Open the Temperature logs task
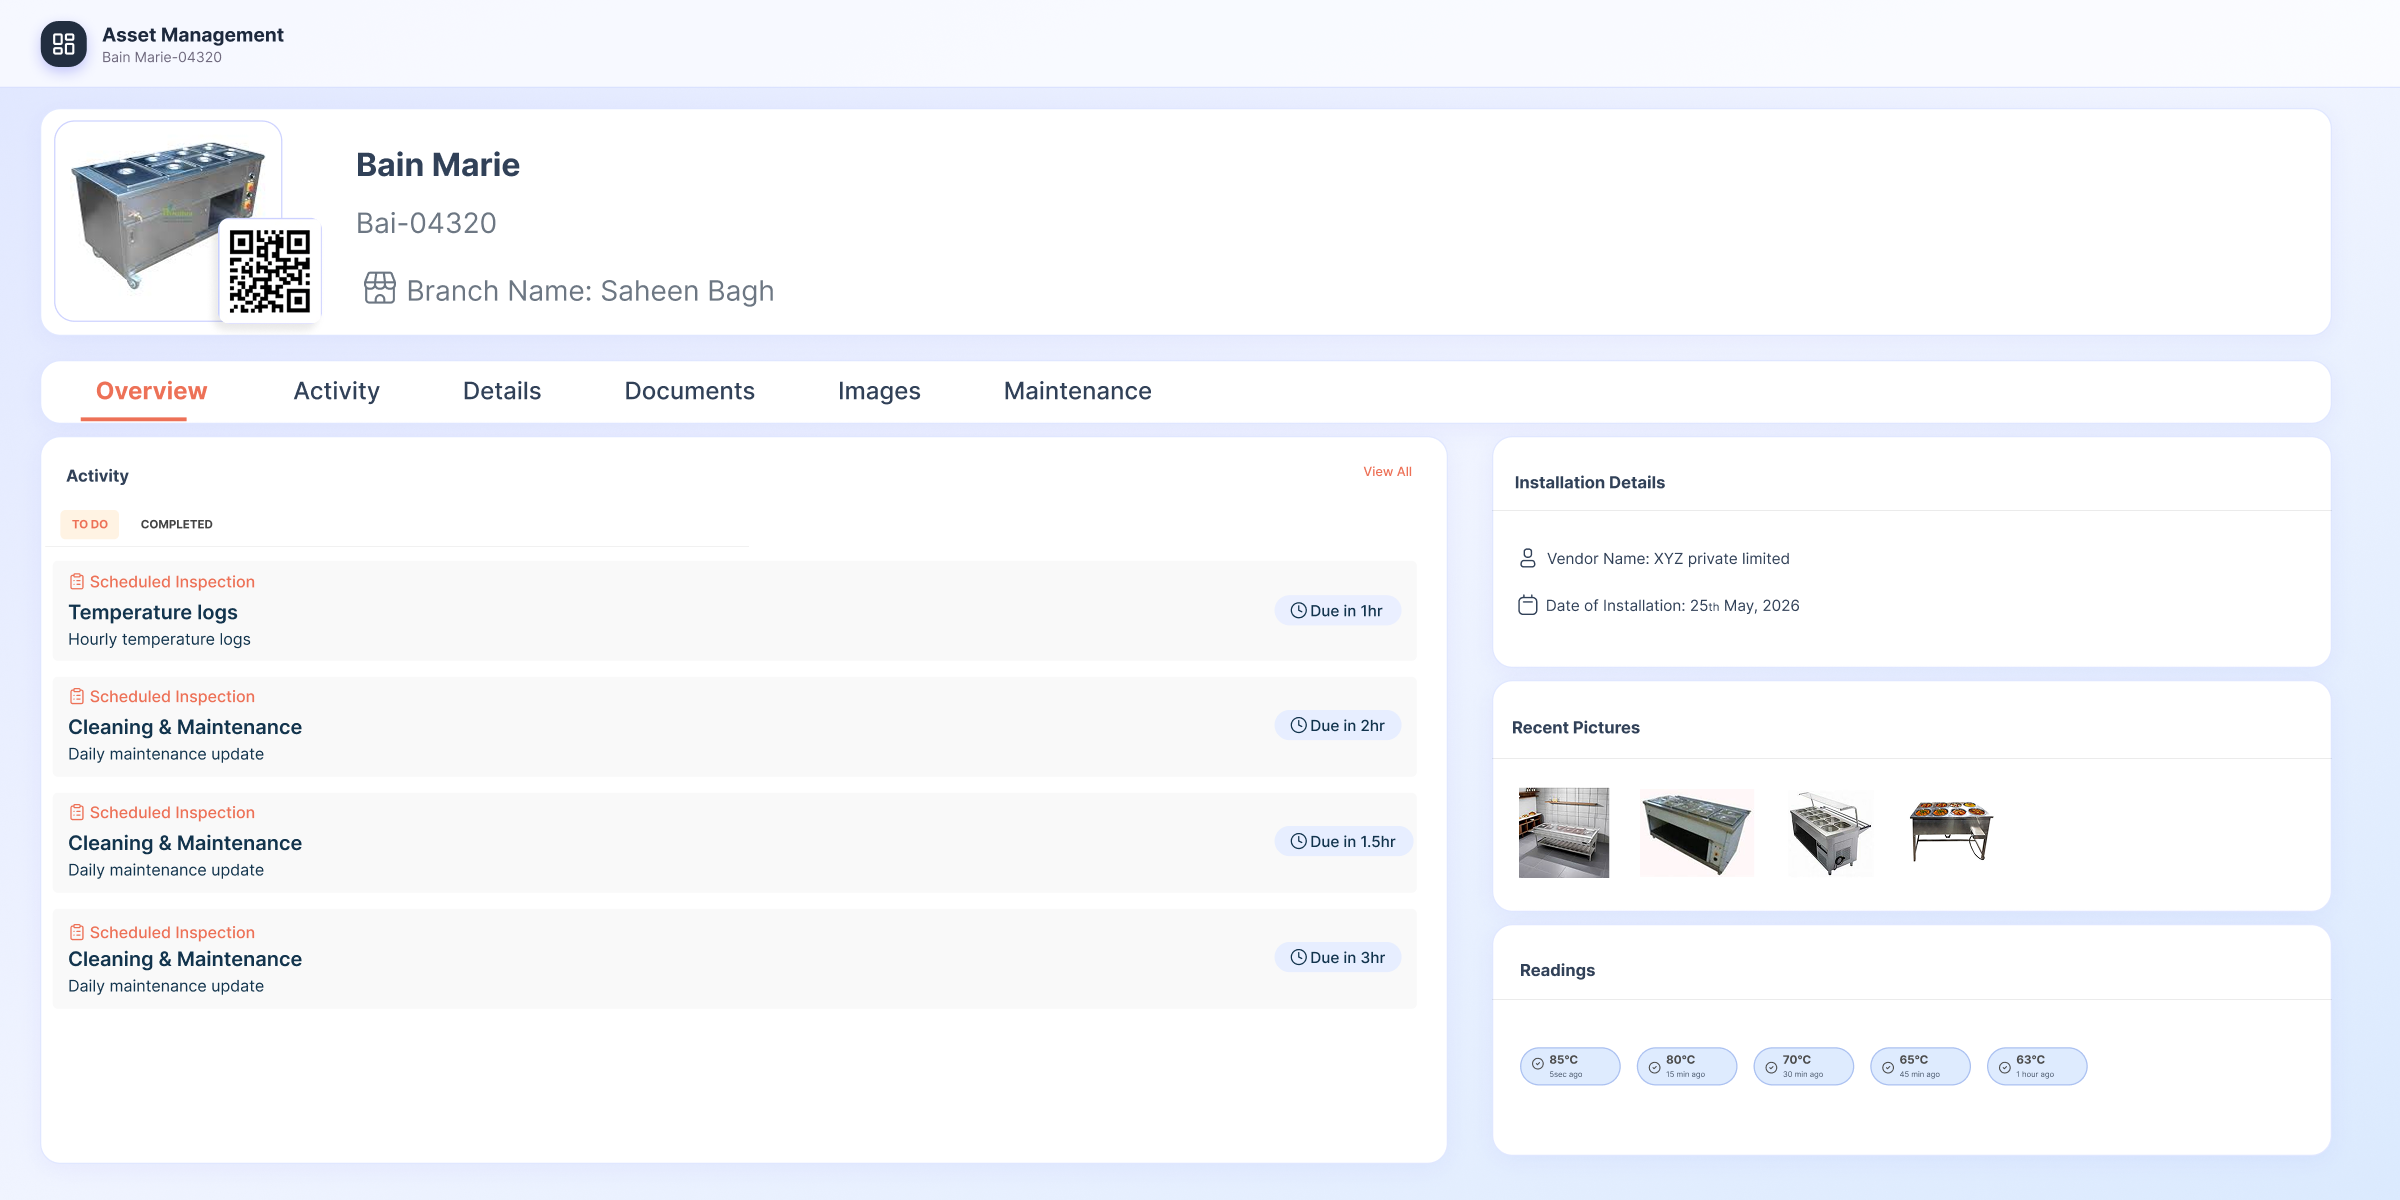This screenshot has width=2400, height=1200. [734, 610]
